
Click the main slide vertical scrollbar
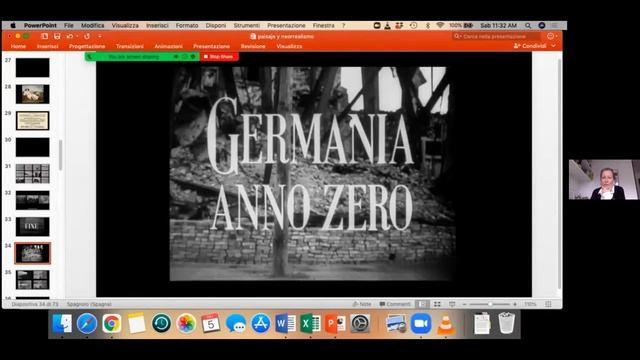(559, 173)
